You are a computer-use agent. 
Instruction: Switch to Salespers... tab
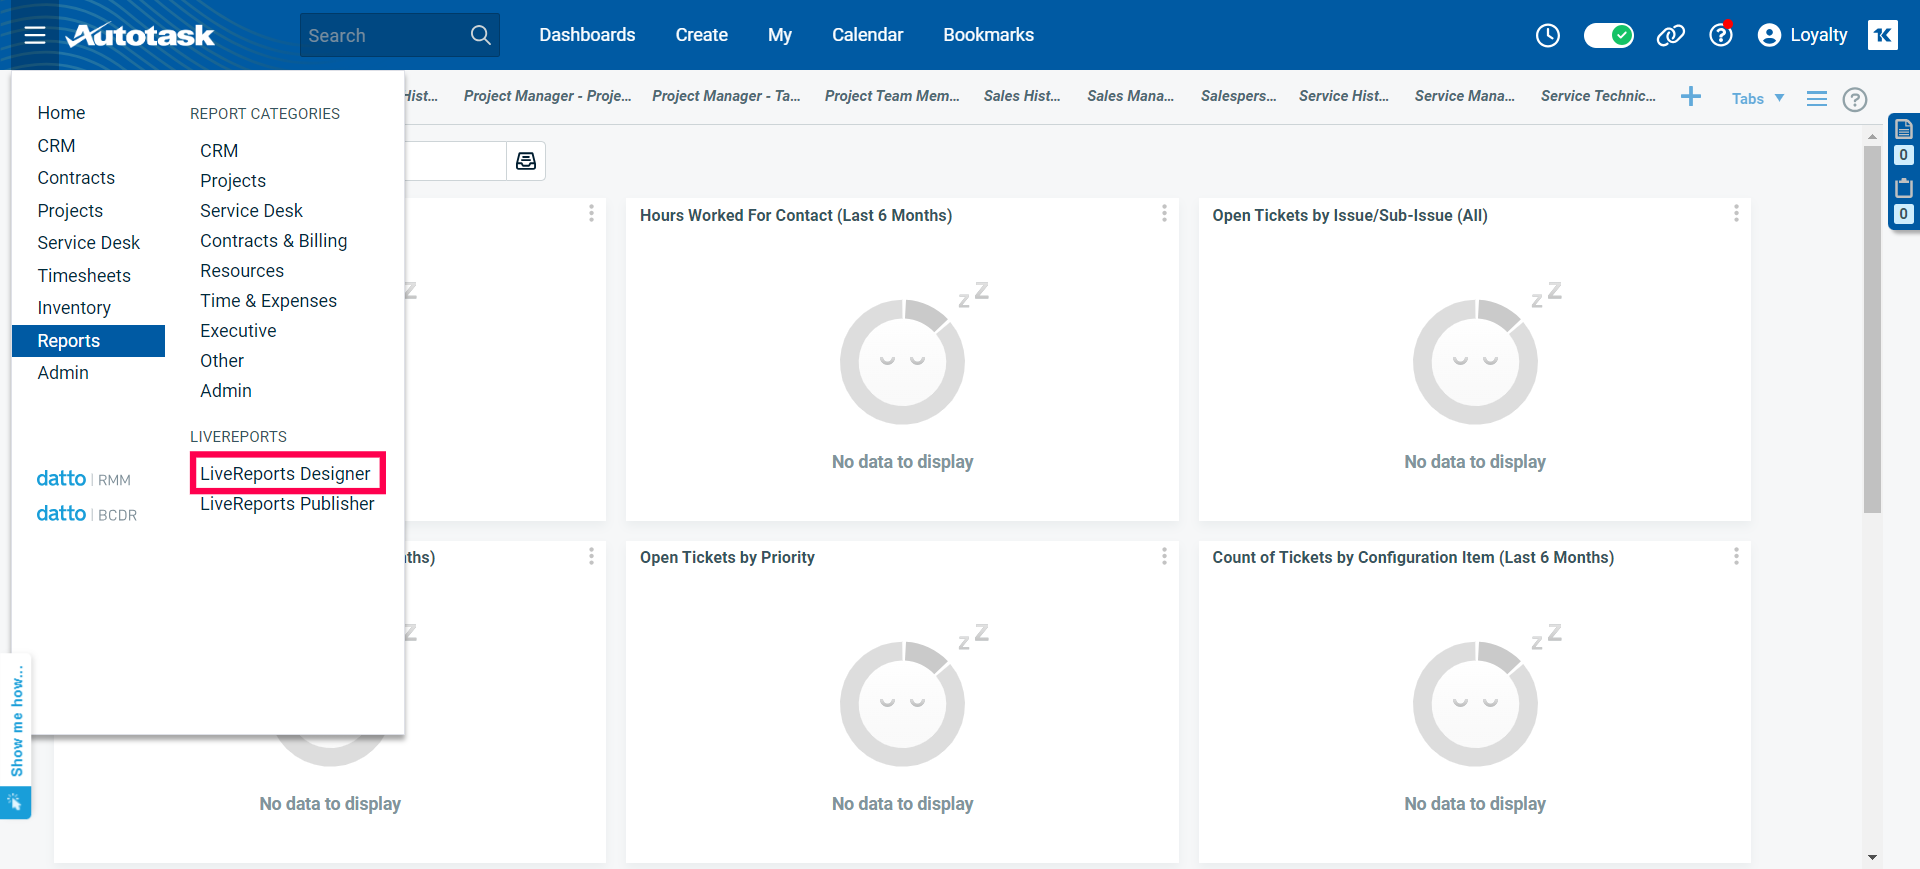(x=1238, y=96)
